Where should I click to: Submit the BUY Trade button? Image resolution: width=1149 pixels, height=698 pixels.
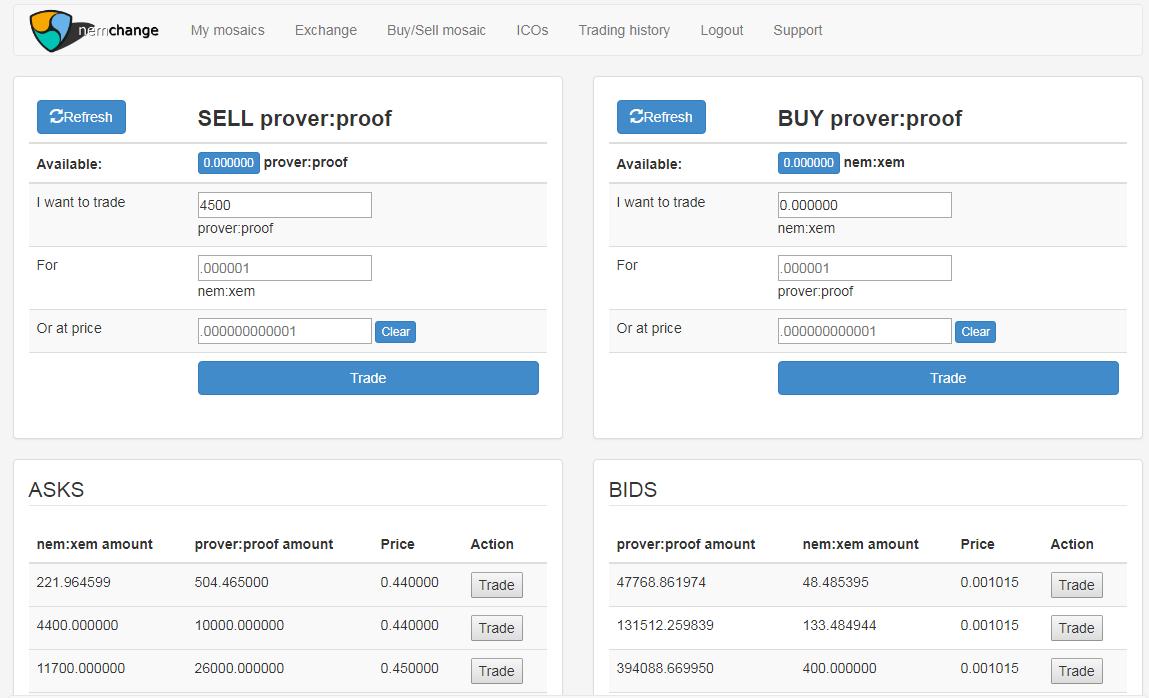pos(948,378)
